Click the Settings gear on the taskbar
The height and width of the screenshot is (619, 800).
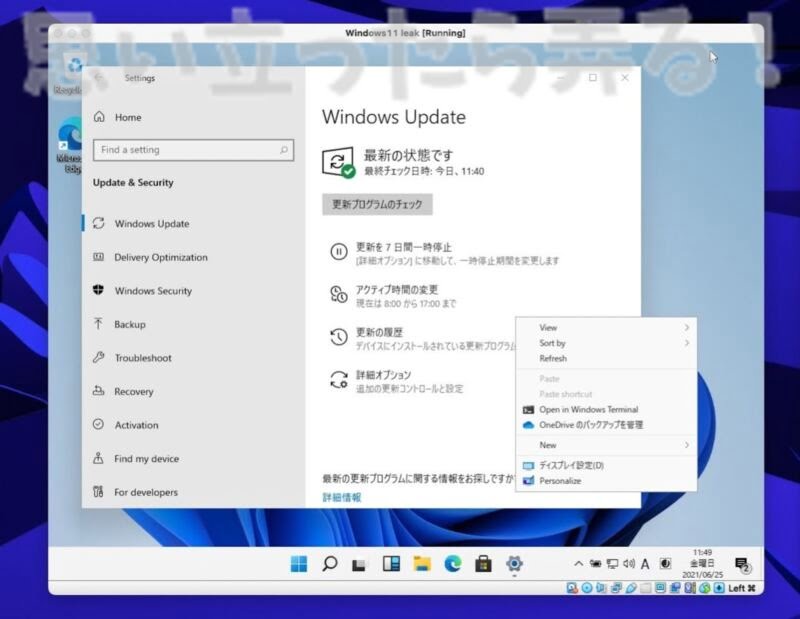pyautogui.click(x=514, y=563)
